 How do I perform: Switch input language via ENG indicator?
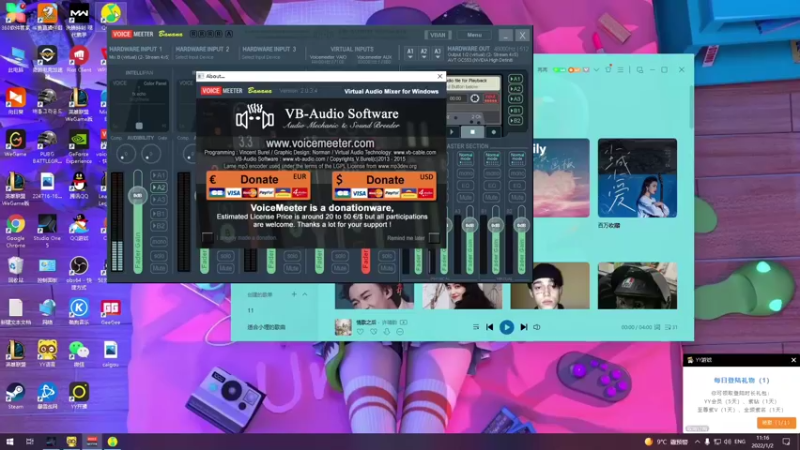point(740,441)
